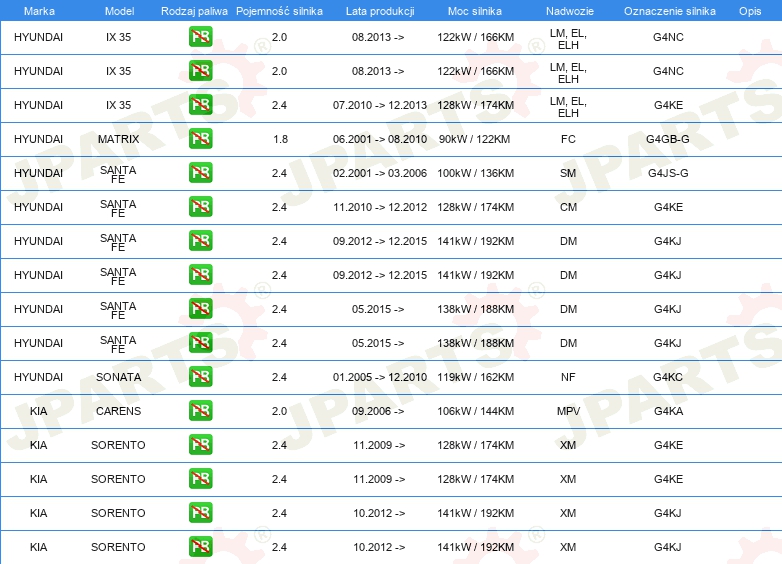The image size is (782, 564).
Task: Click the Nadwozie column header
Action: click(570, 11)
